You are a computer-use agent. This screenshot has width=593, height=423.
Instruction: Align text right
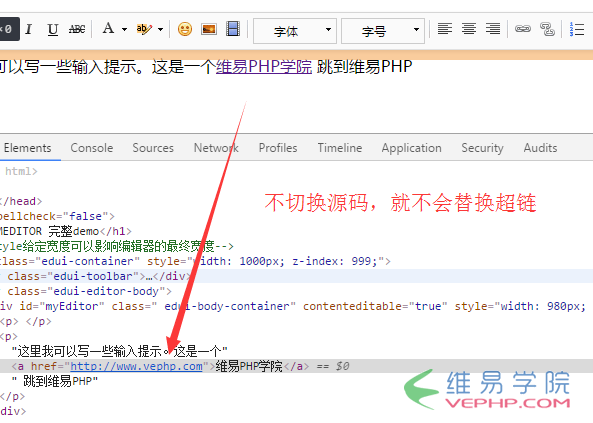tap(493, 29)
